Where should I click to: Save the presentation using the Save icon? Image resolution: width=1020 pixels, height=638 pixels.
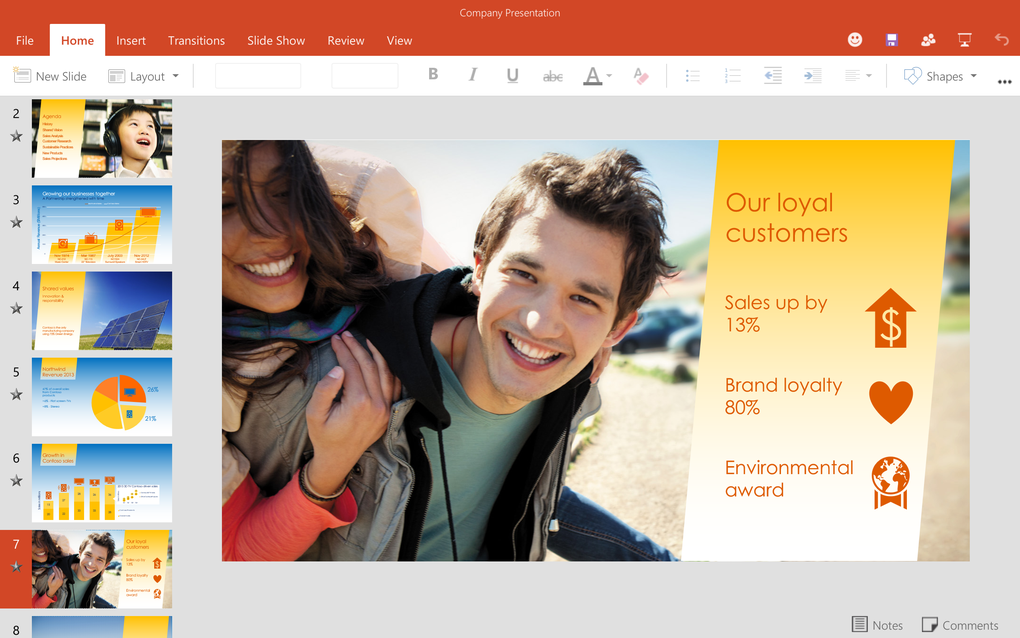891,39
